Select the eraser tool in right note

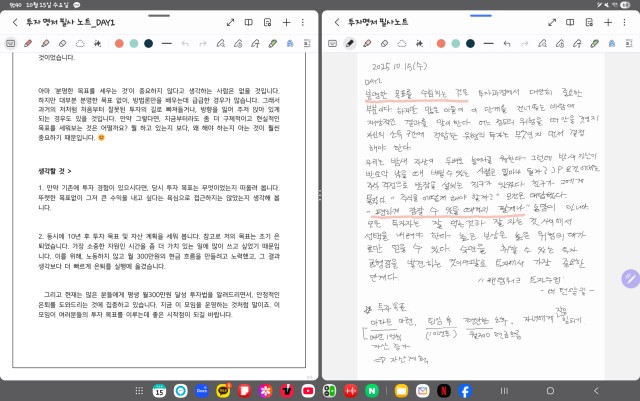click(x=384, y=43)
